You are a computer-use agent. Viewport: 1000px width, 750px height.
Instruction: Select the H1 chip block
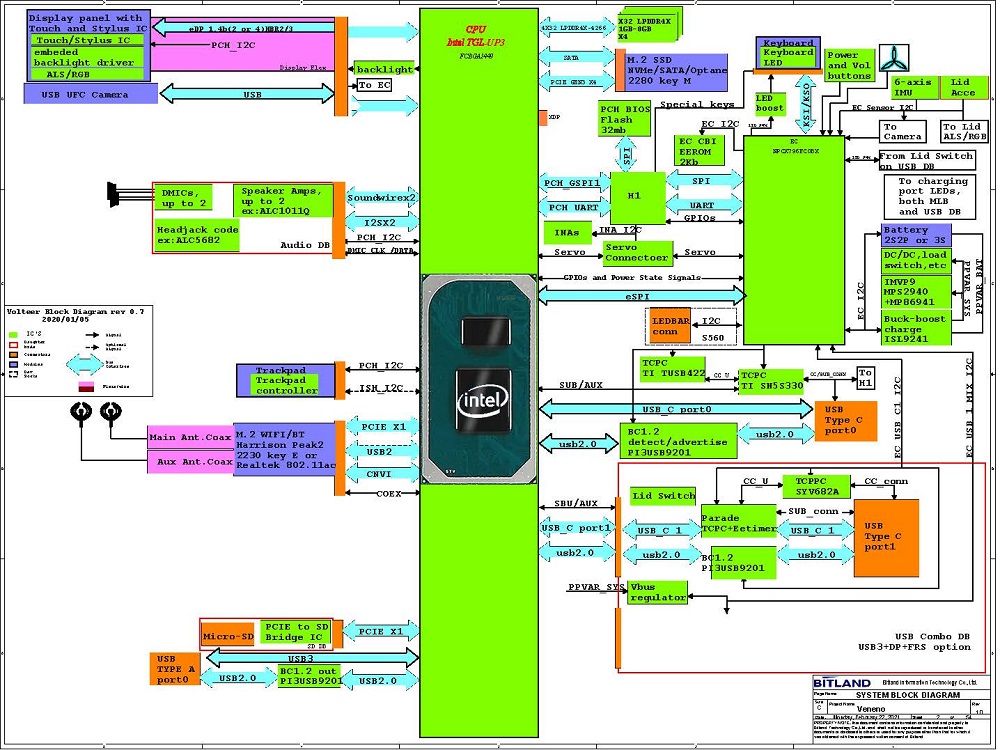637,197
